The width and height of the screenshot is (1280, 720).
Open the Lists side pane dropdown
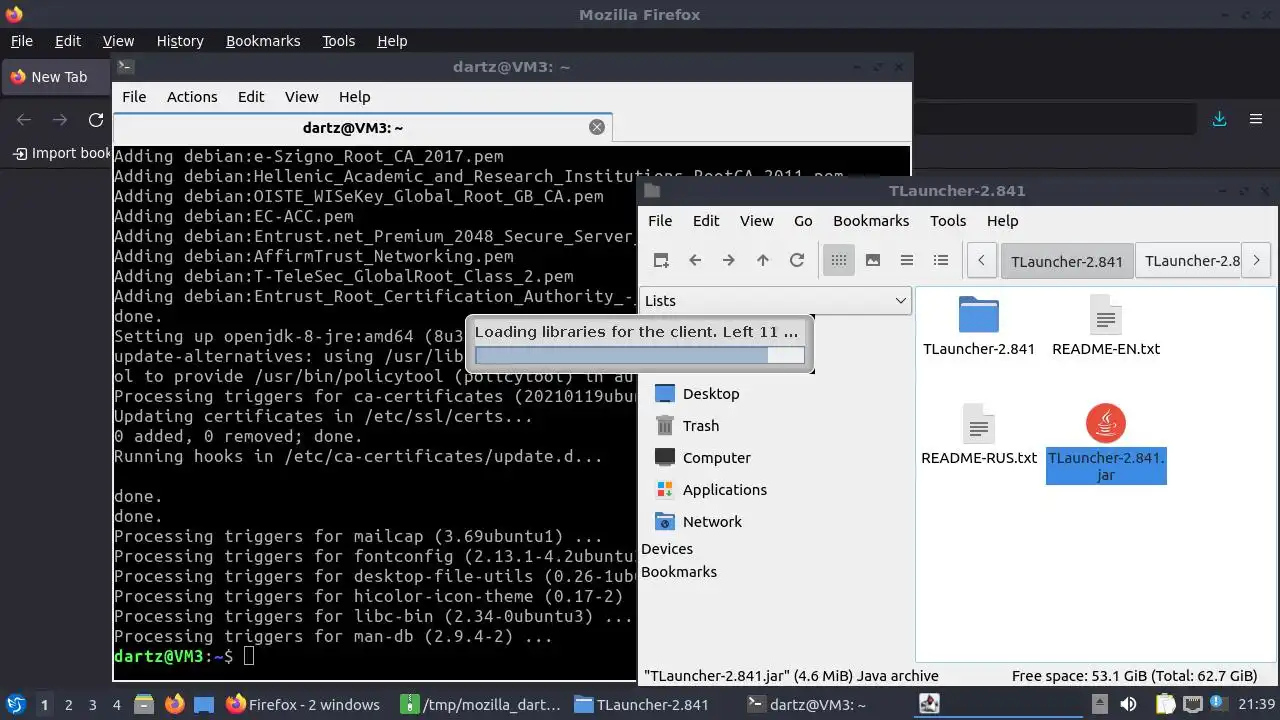(x=776, y=300)
